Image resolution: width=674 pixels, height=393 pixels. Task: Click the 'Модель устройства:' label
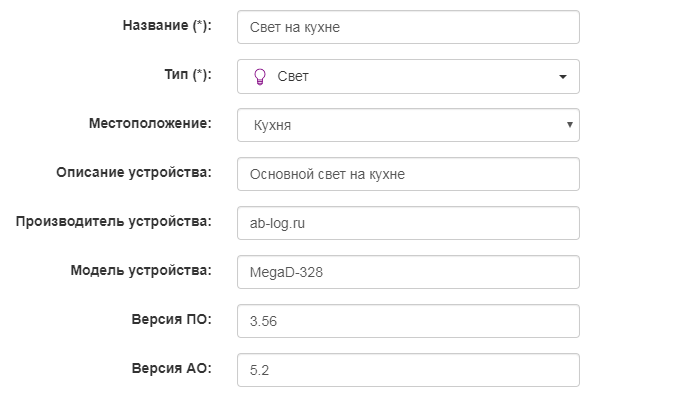141,270
